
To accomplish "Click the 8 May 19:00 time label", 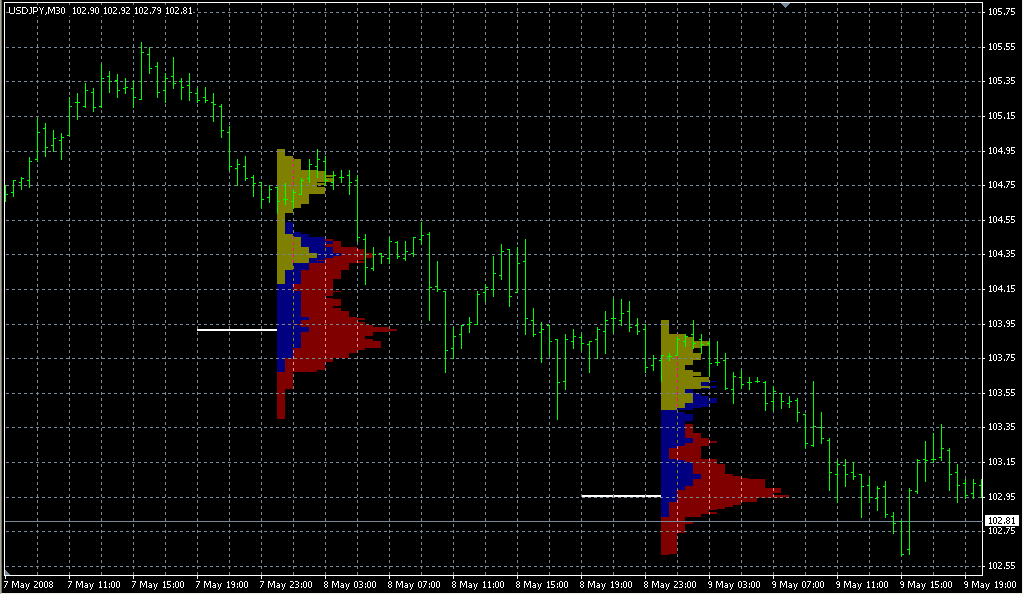I will point(606,584).
